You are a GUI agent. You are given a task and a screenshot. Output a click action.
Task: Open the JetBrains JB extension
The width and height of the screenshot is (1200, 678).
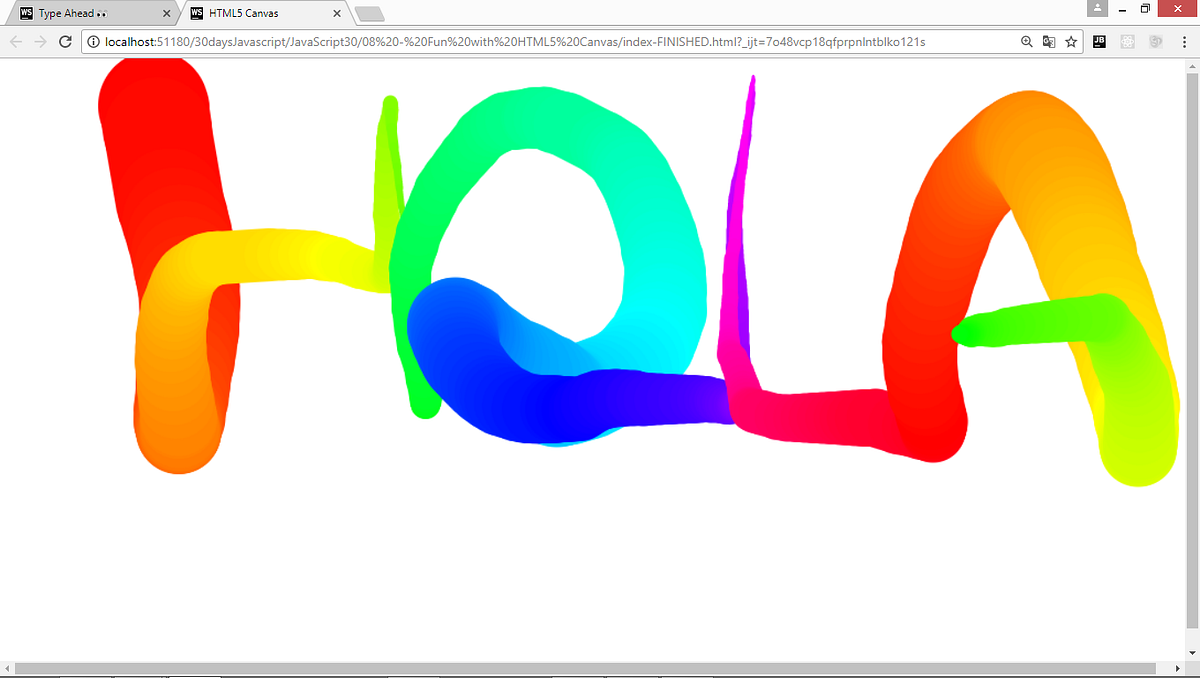coord(1099,42)
